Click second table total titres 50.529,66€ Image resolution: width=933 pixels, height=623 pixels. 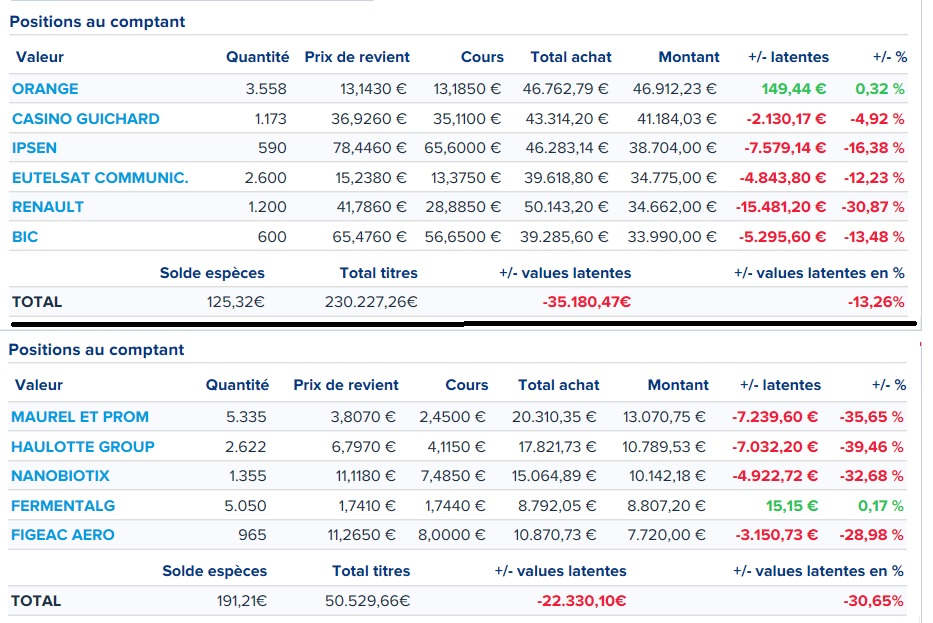[x=368, y=600]
